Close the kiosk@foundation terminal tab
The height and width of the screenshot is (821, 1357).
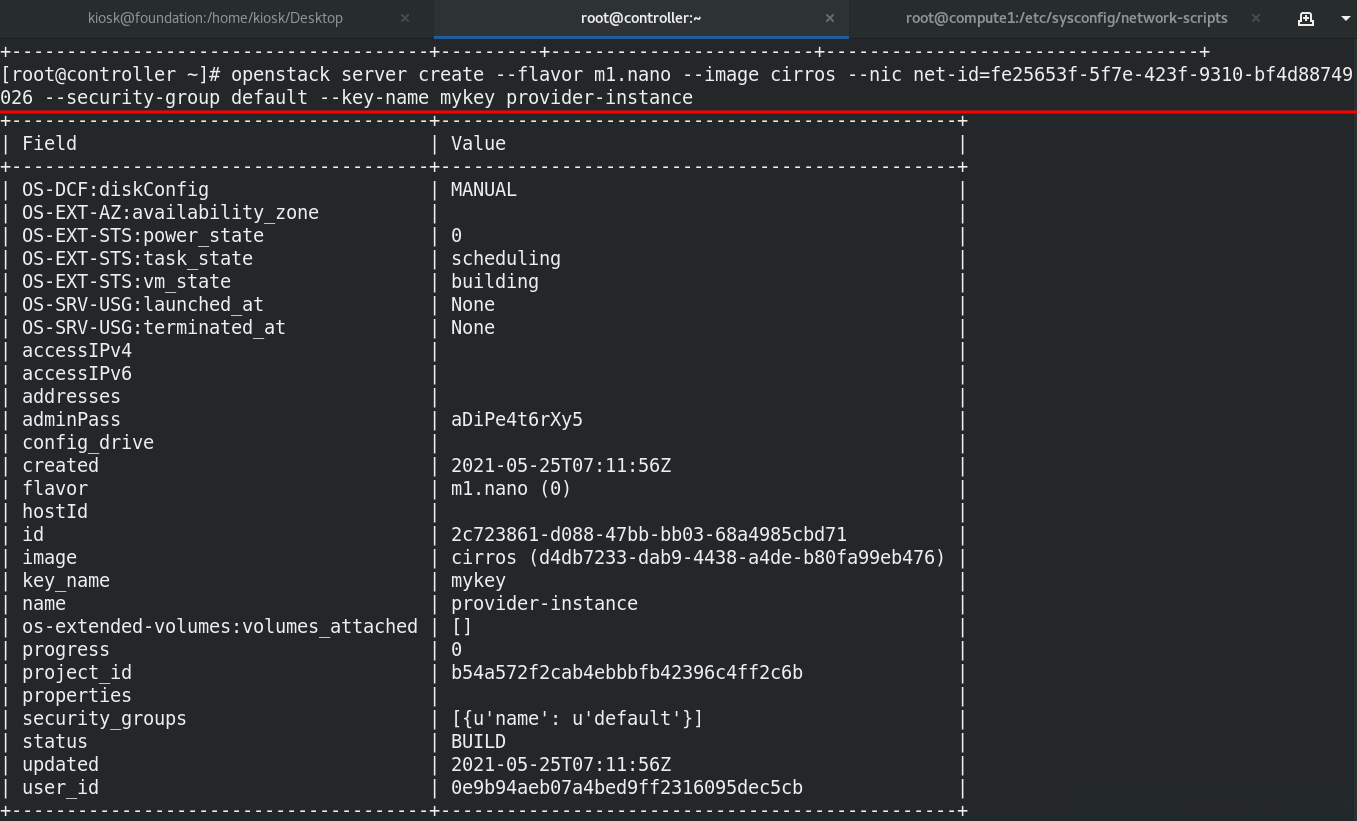coord(405,18)
